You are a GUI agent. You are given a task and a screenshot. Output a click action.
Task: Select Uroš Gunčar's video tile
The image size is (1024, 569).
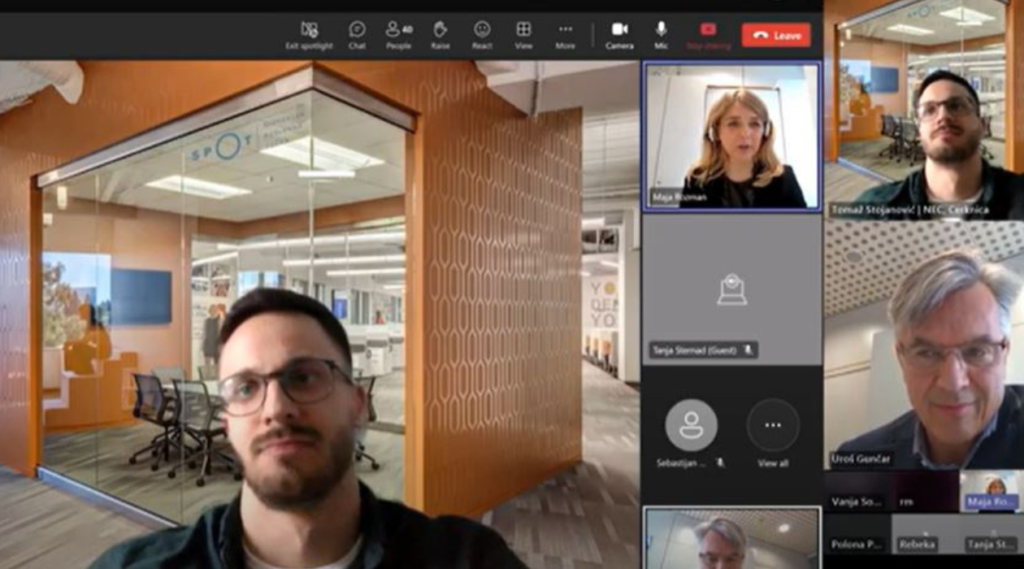tap(923, 345)
